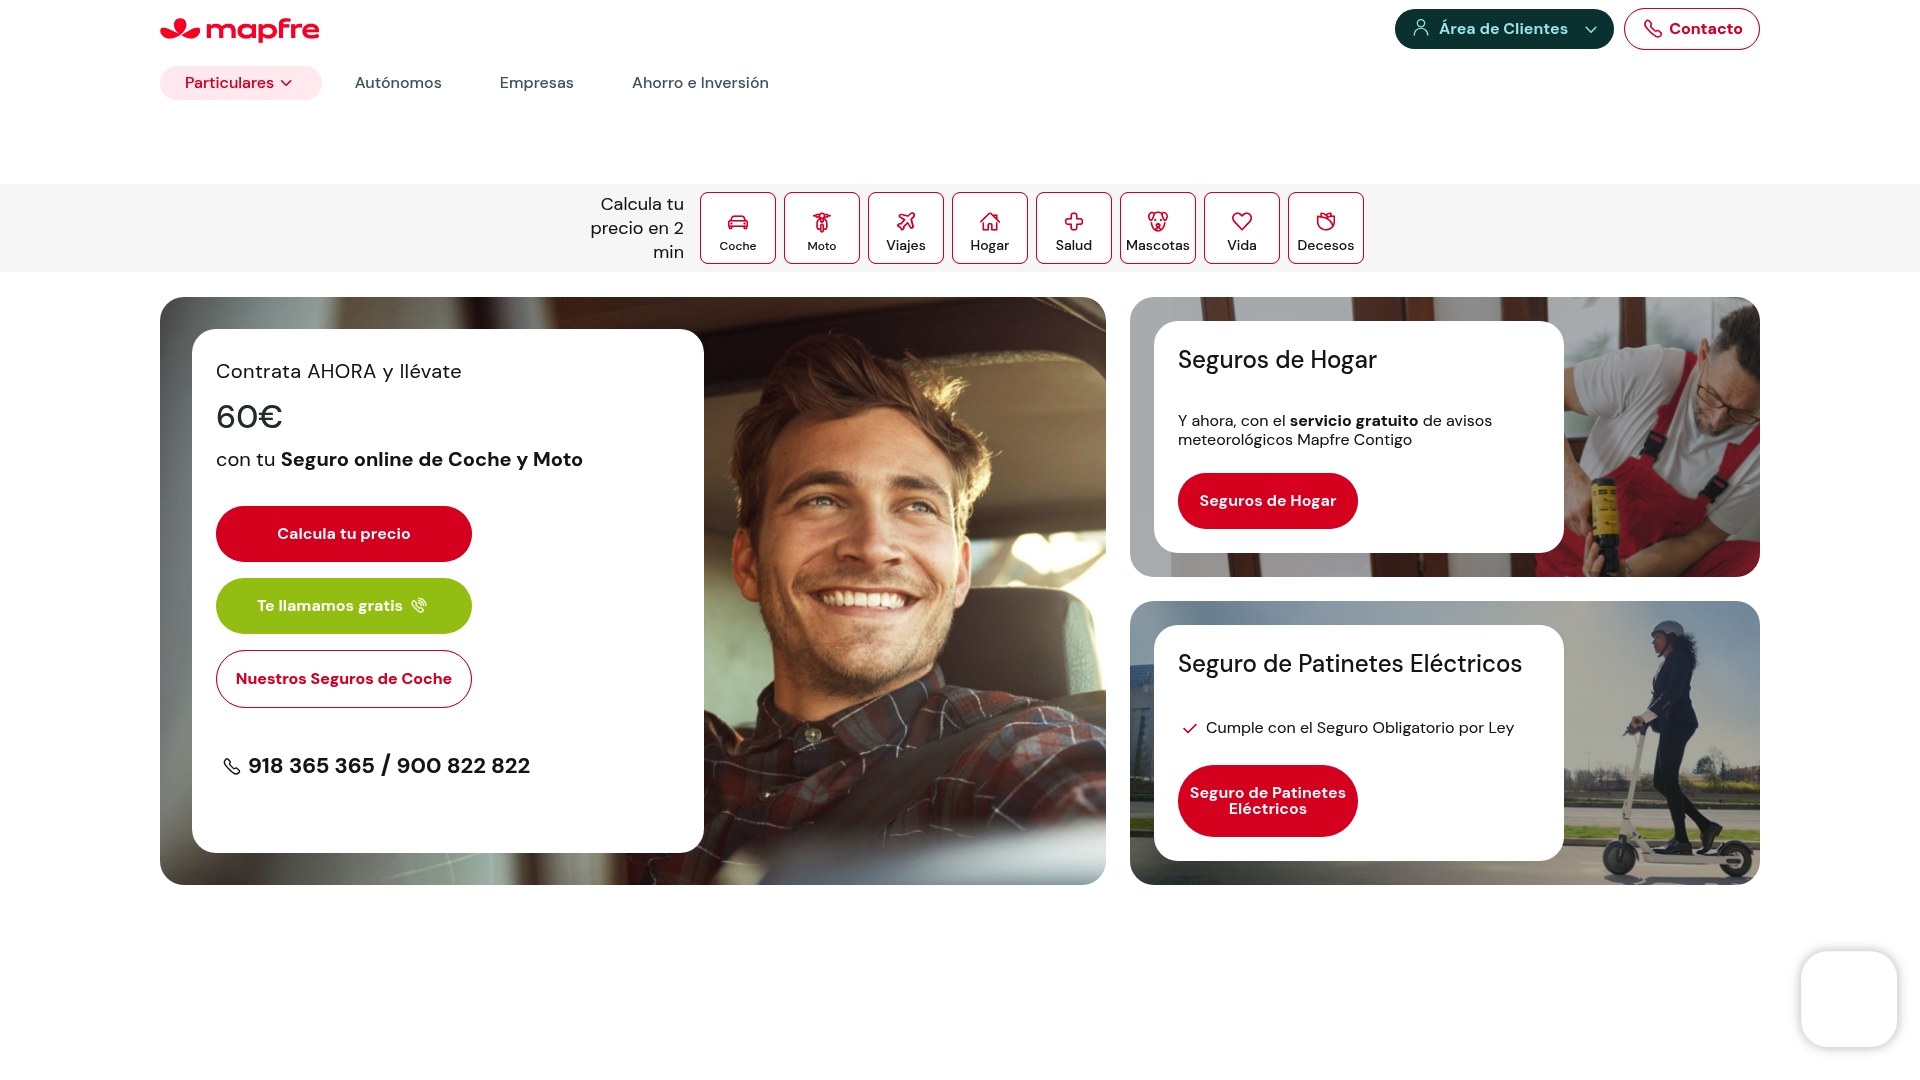Click the 60€ offer text

click(x=249, y=417)
